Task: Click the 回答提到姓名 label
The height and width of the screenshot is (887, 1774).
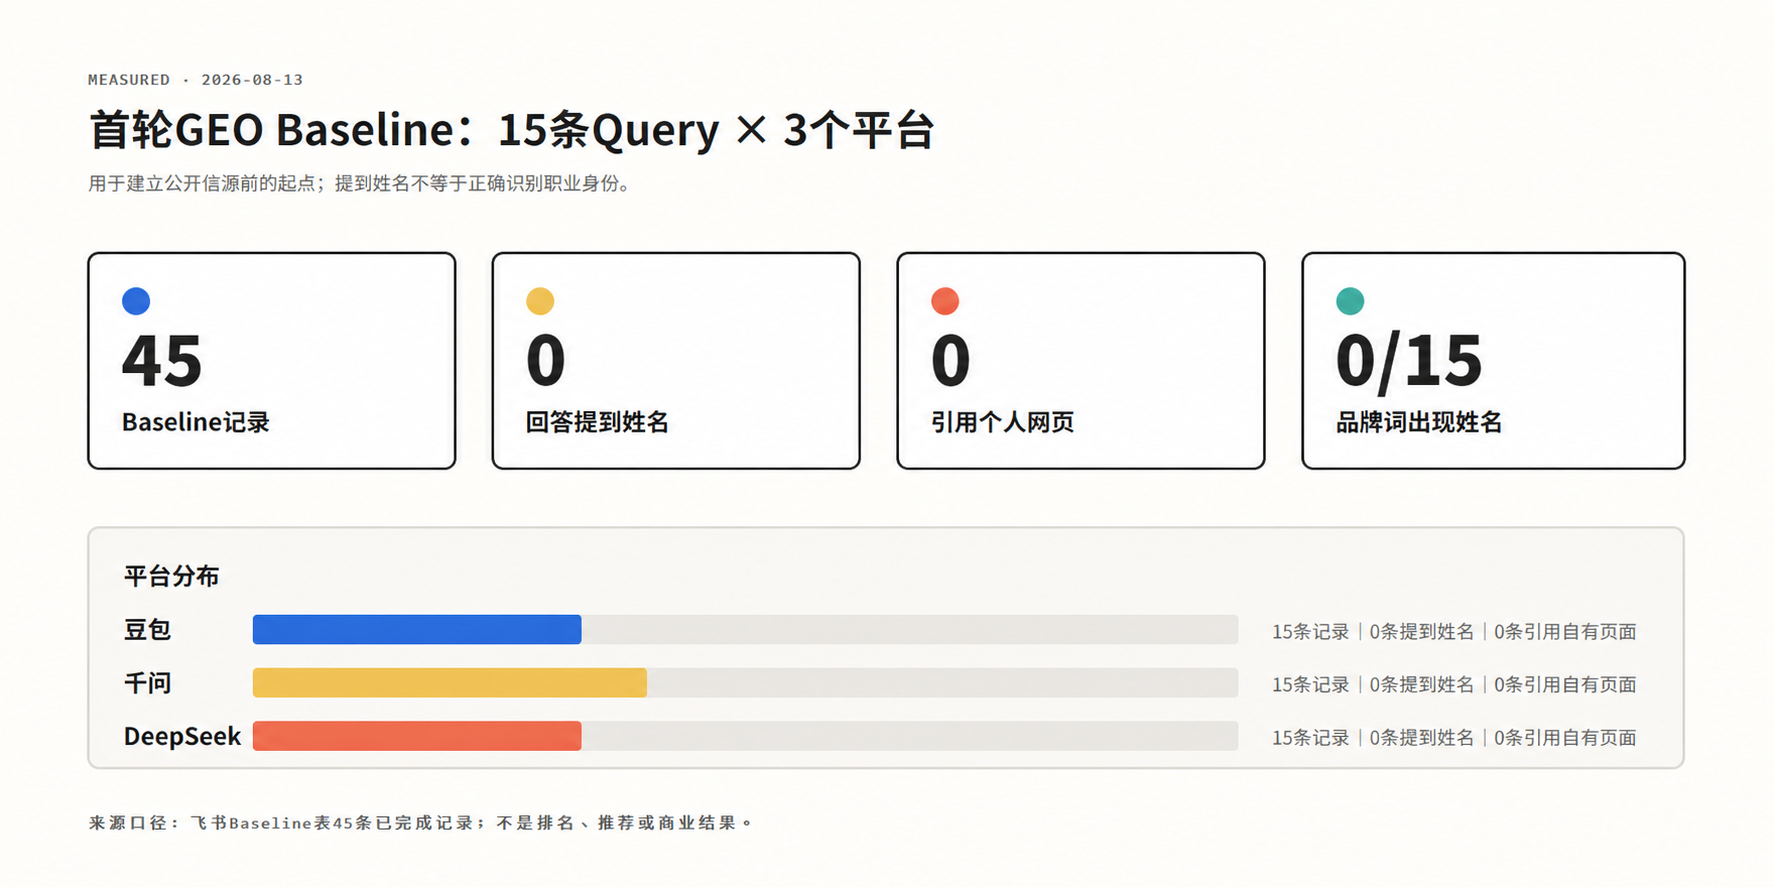Action: click(x=597, y=422)
